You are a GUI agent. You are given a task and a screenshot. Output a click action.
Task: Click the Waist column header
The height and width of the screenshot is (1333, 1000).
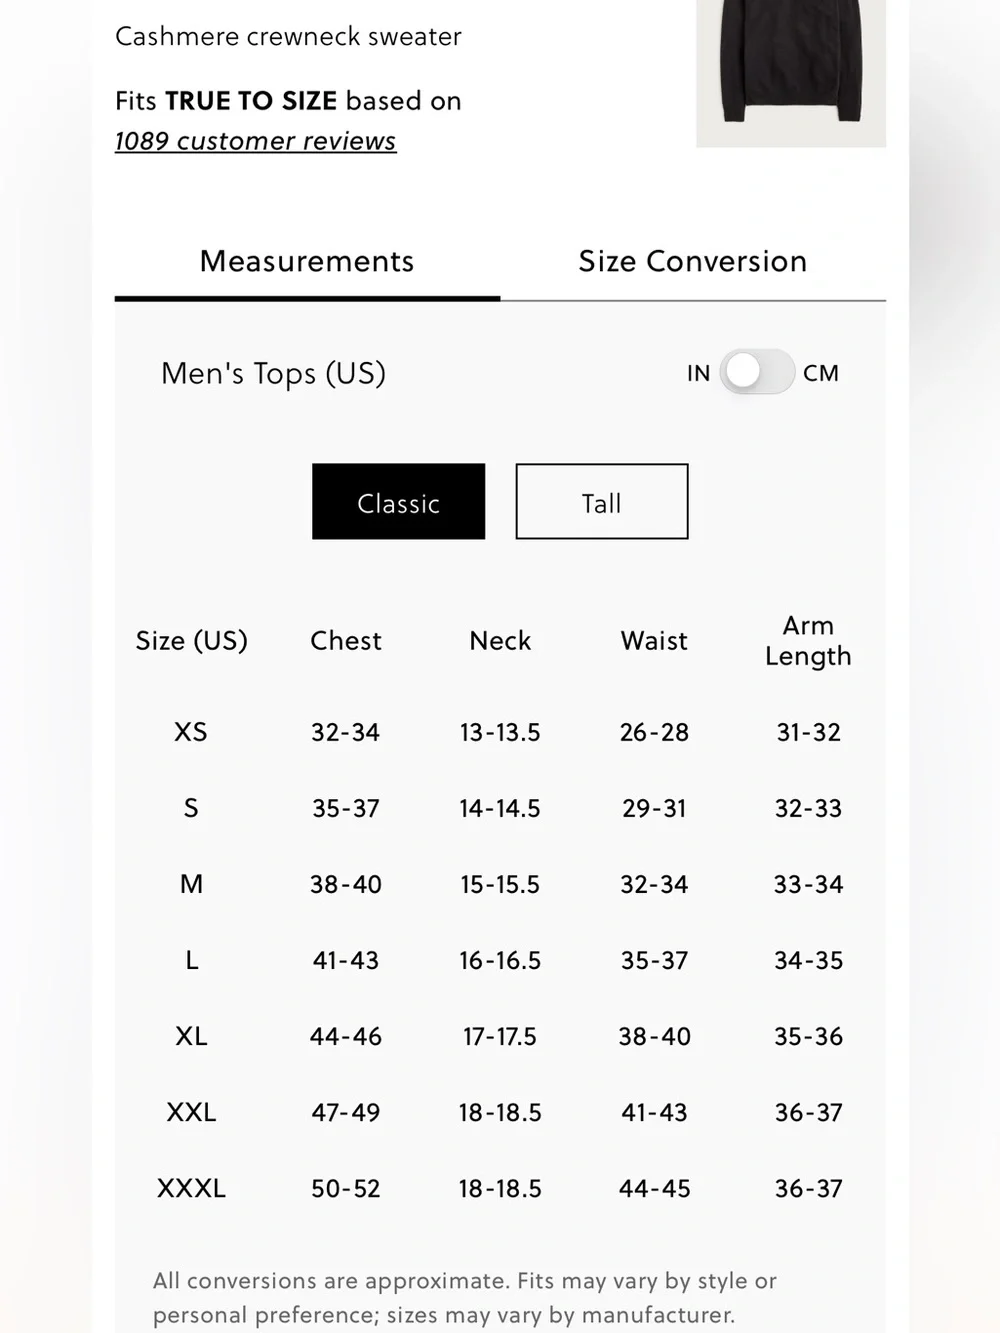[x=654, y=641]
